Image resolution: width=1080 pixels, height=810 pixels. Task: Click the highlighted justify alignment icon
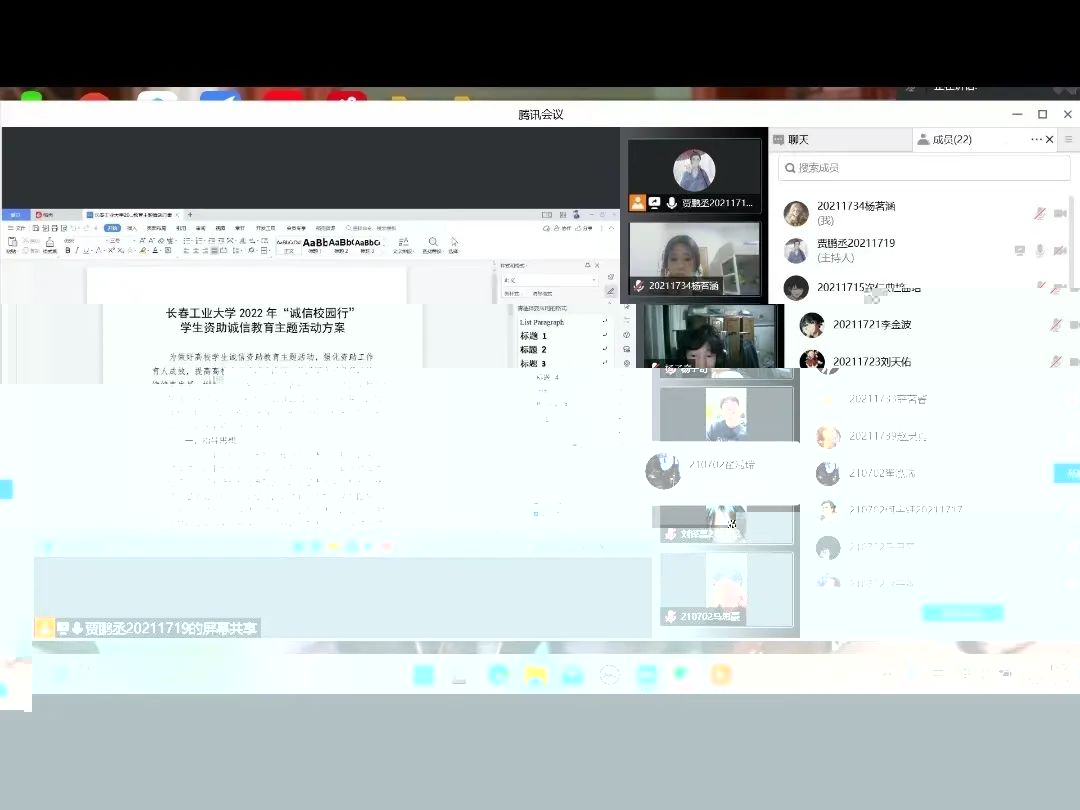point(214,250)
